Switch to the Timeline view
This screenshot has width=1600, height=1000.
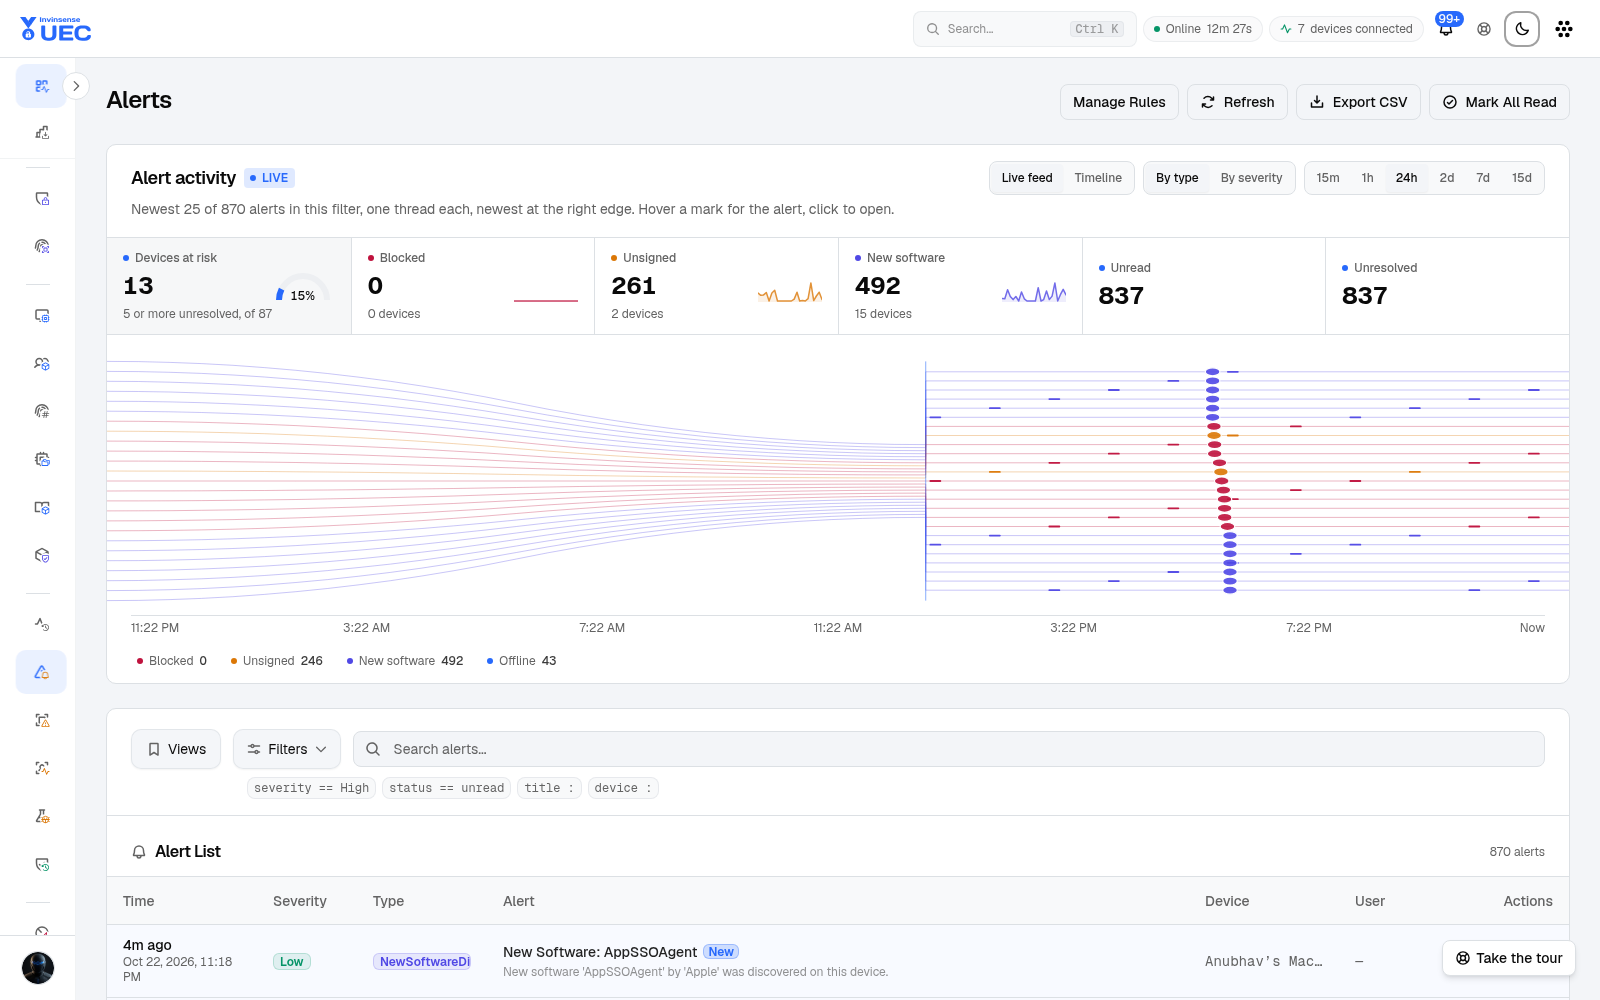(x=1098, y=178)
